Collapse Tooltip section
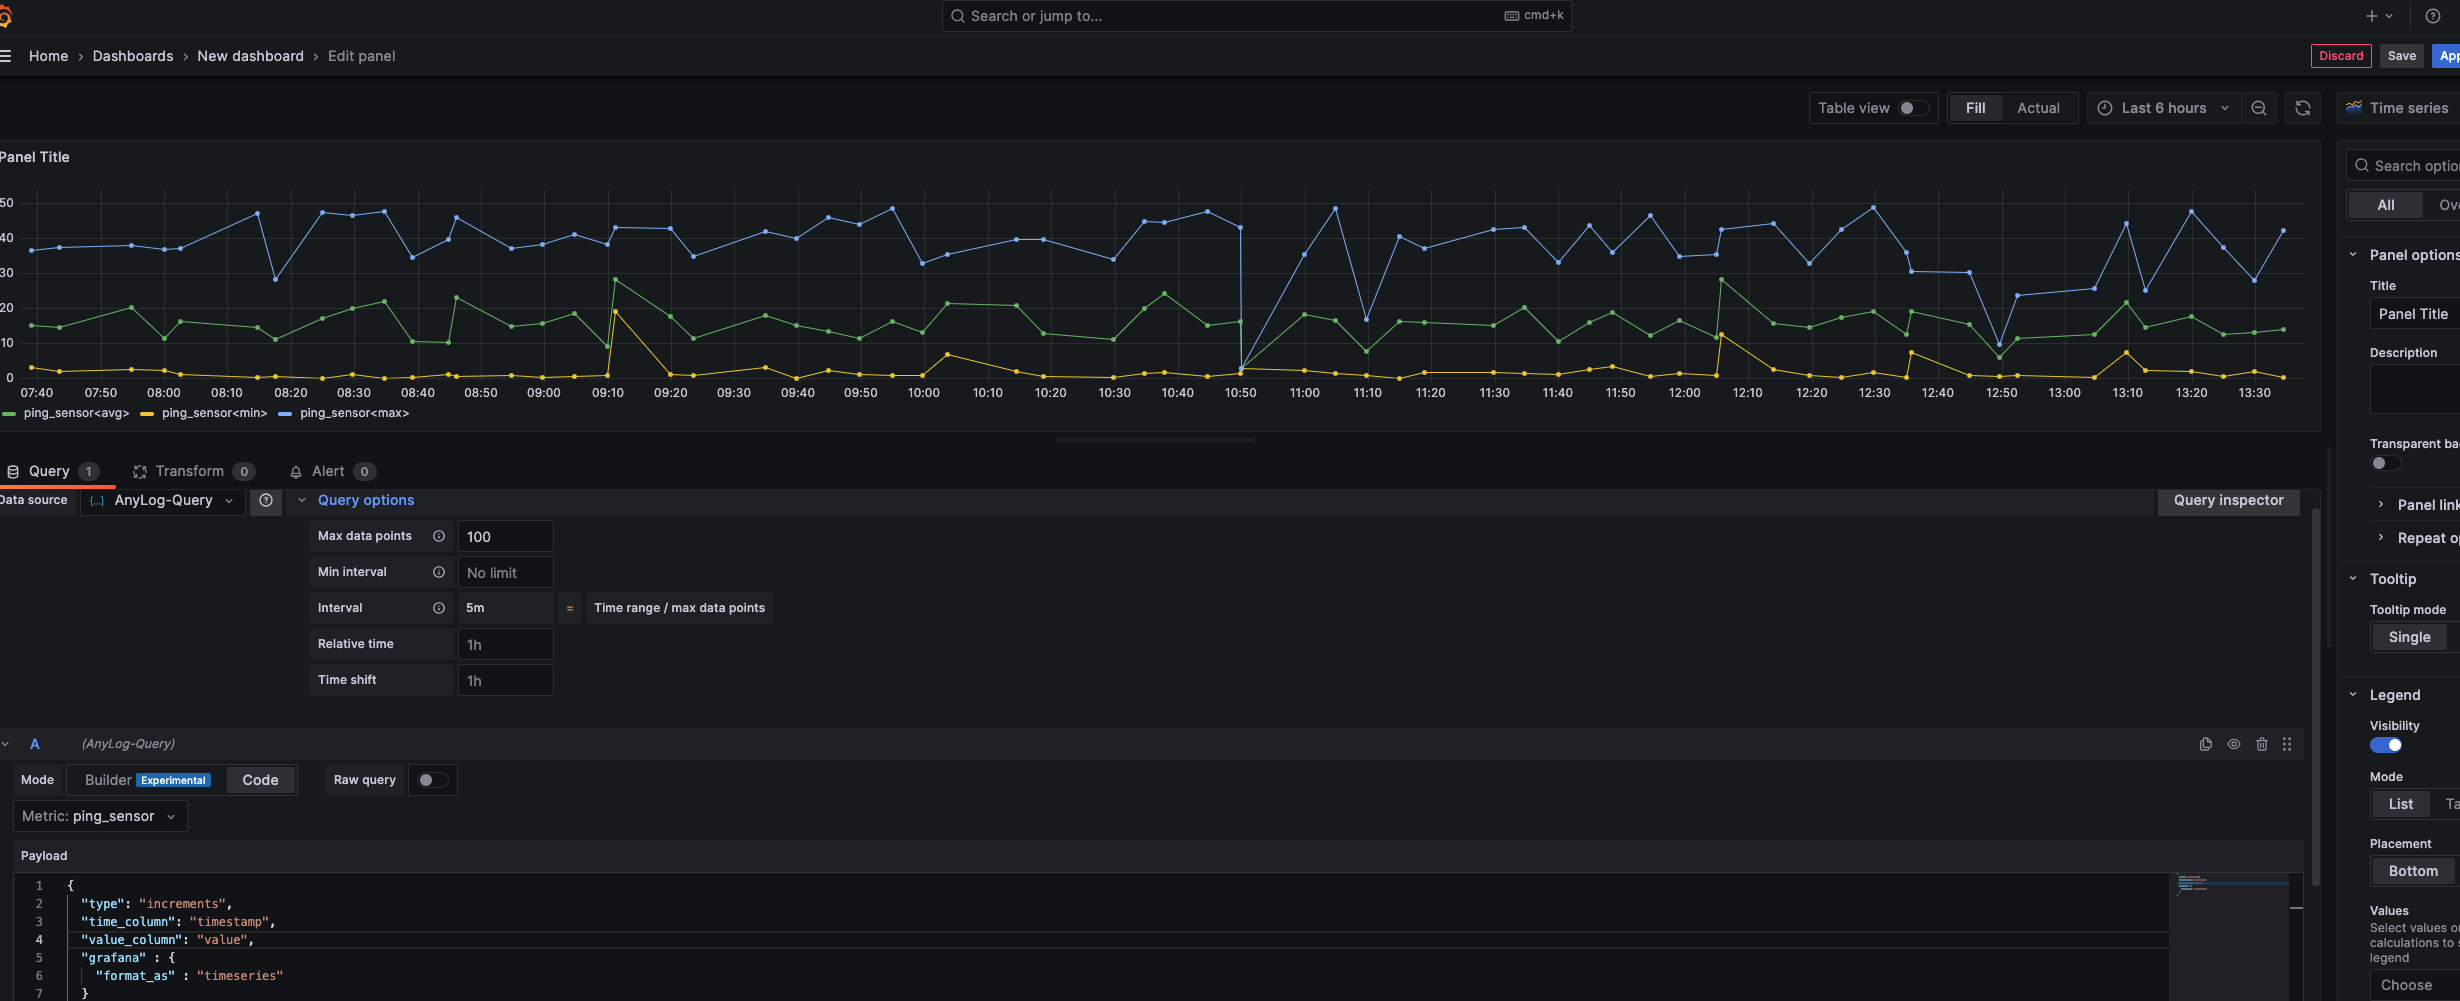Screen dimensions: 2460x1001 coord(2353,579)
